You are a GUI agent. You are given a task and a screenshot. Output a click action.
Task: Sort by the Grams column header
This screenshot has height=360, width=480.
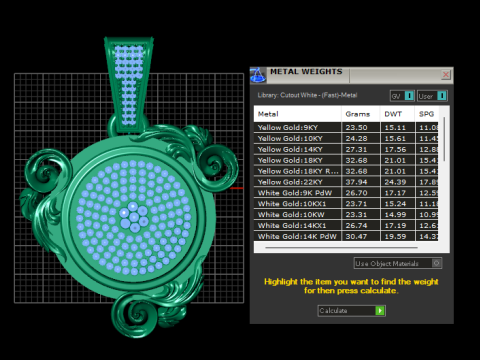pos(361,114)
